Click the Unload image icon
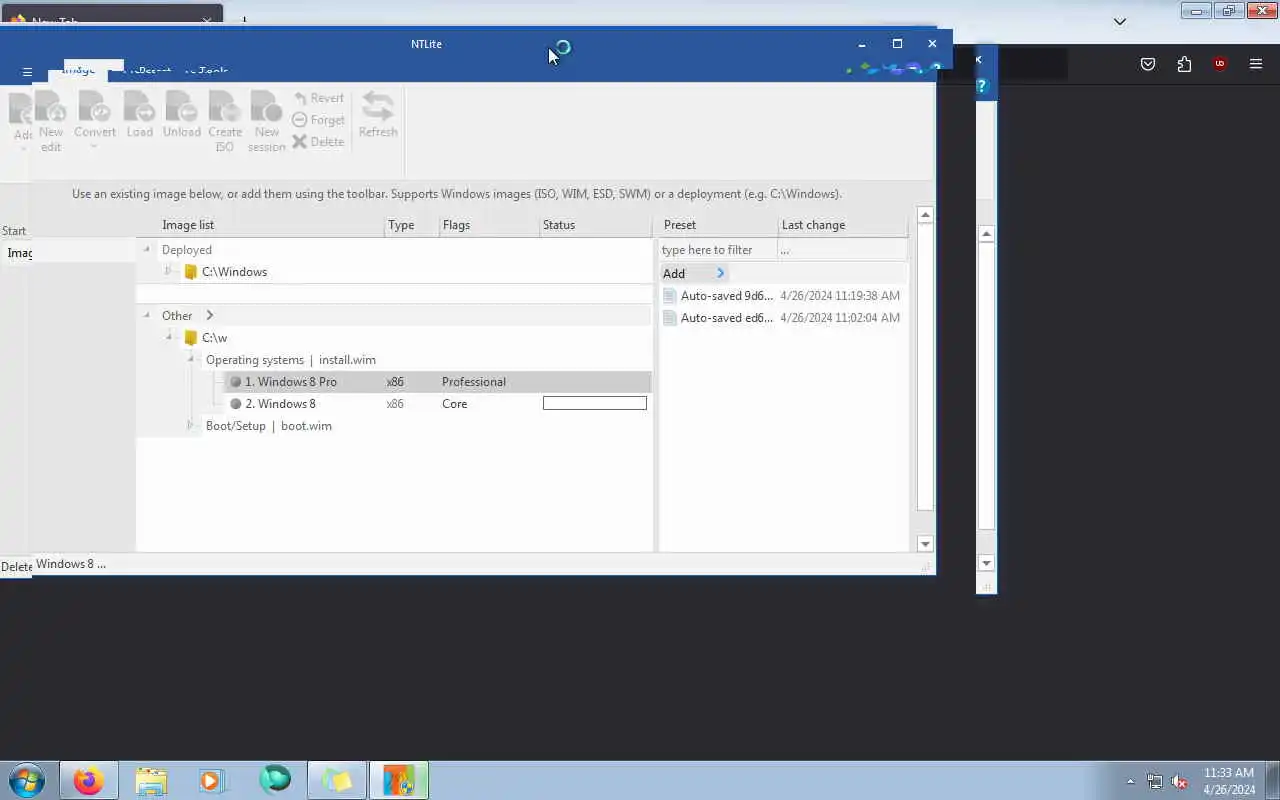The height and width of the screenshot is (800, 1280). click(181, 107)
